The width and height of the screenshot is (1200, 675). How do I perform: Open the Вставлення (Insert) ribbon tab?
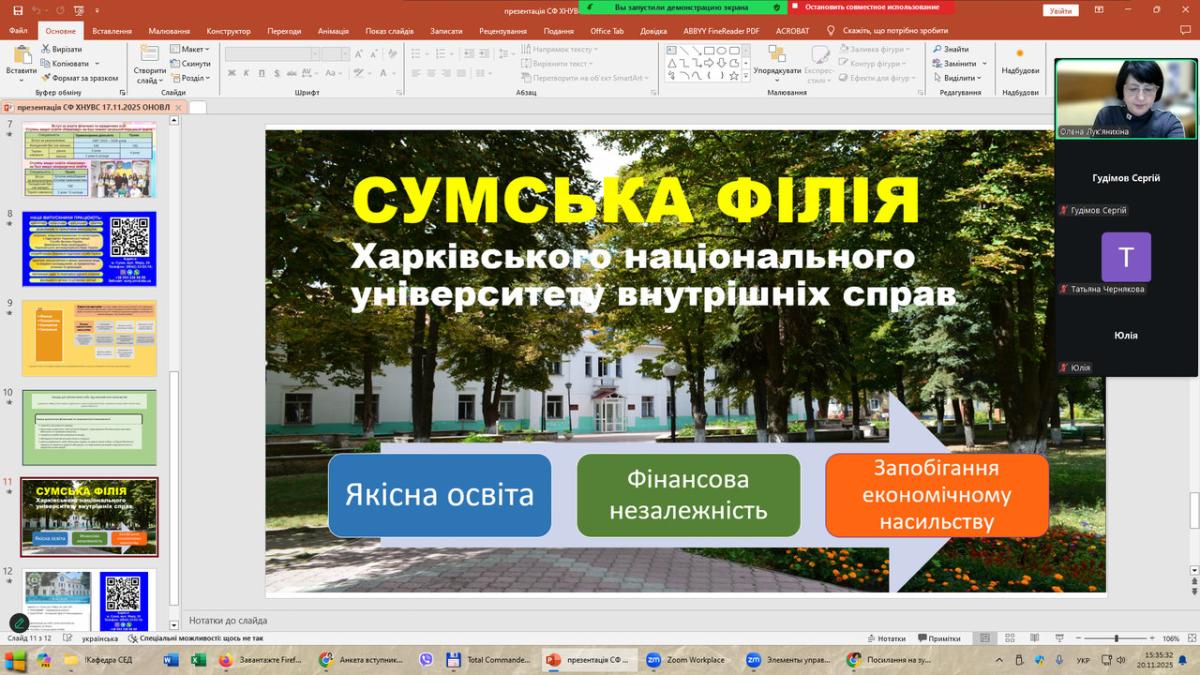[x=111, y=31]
